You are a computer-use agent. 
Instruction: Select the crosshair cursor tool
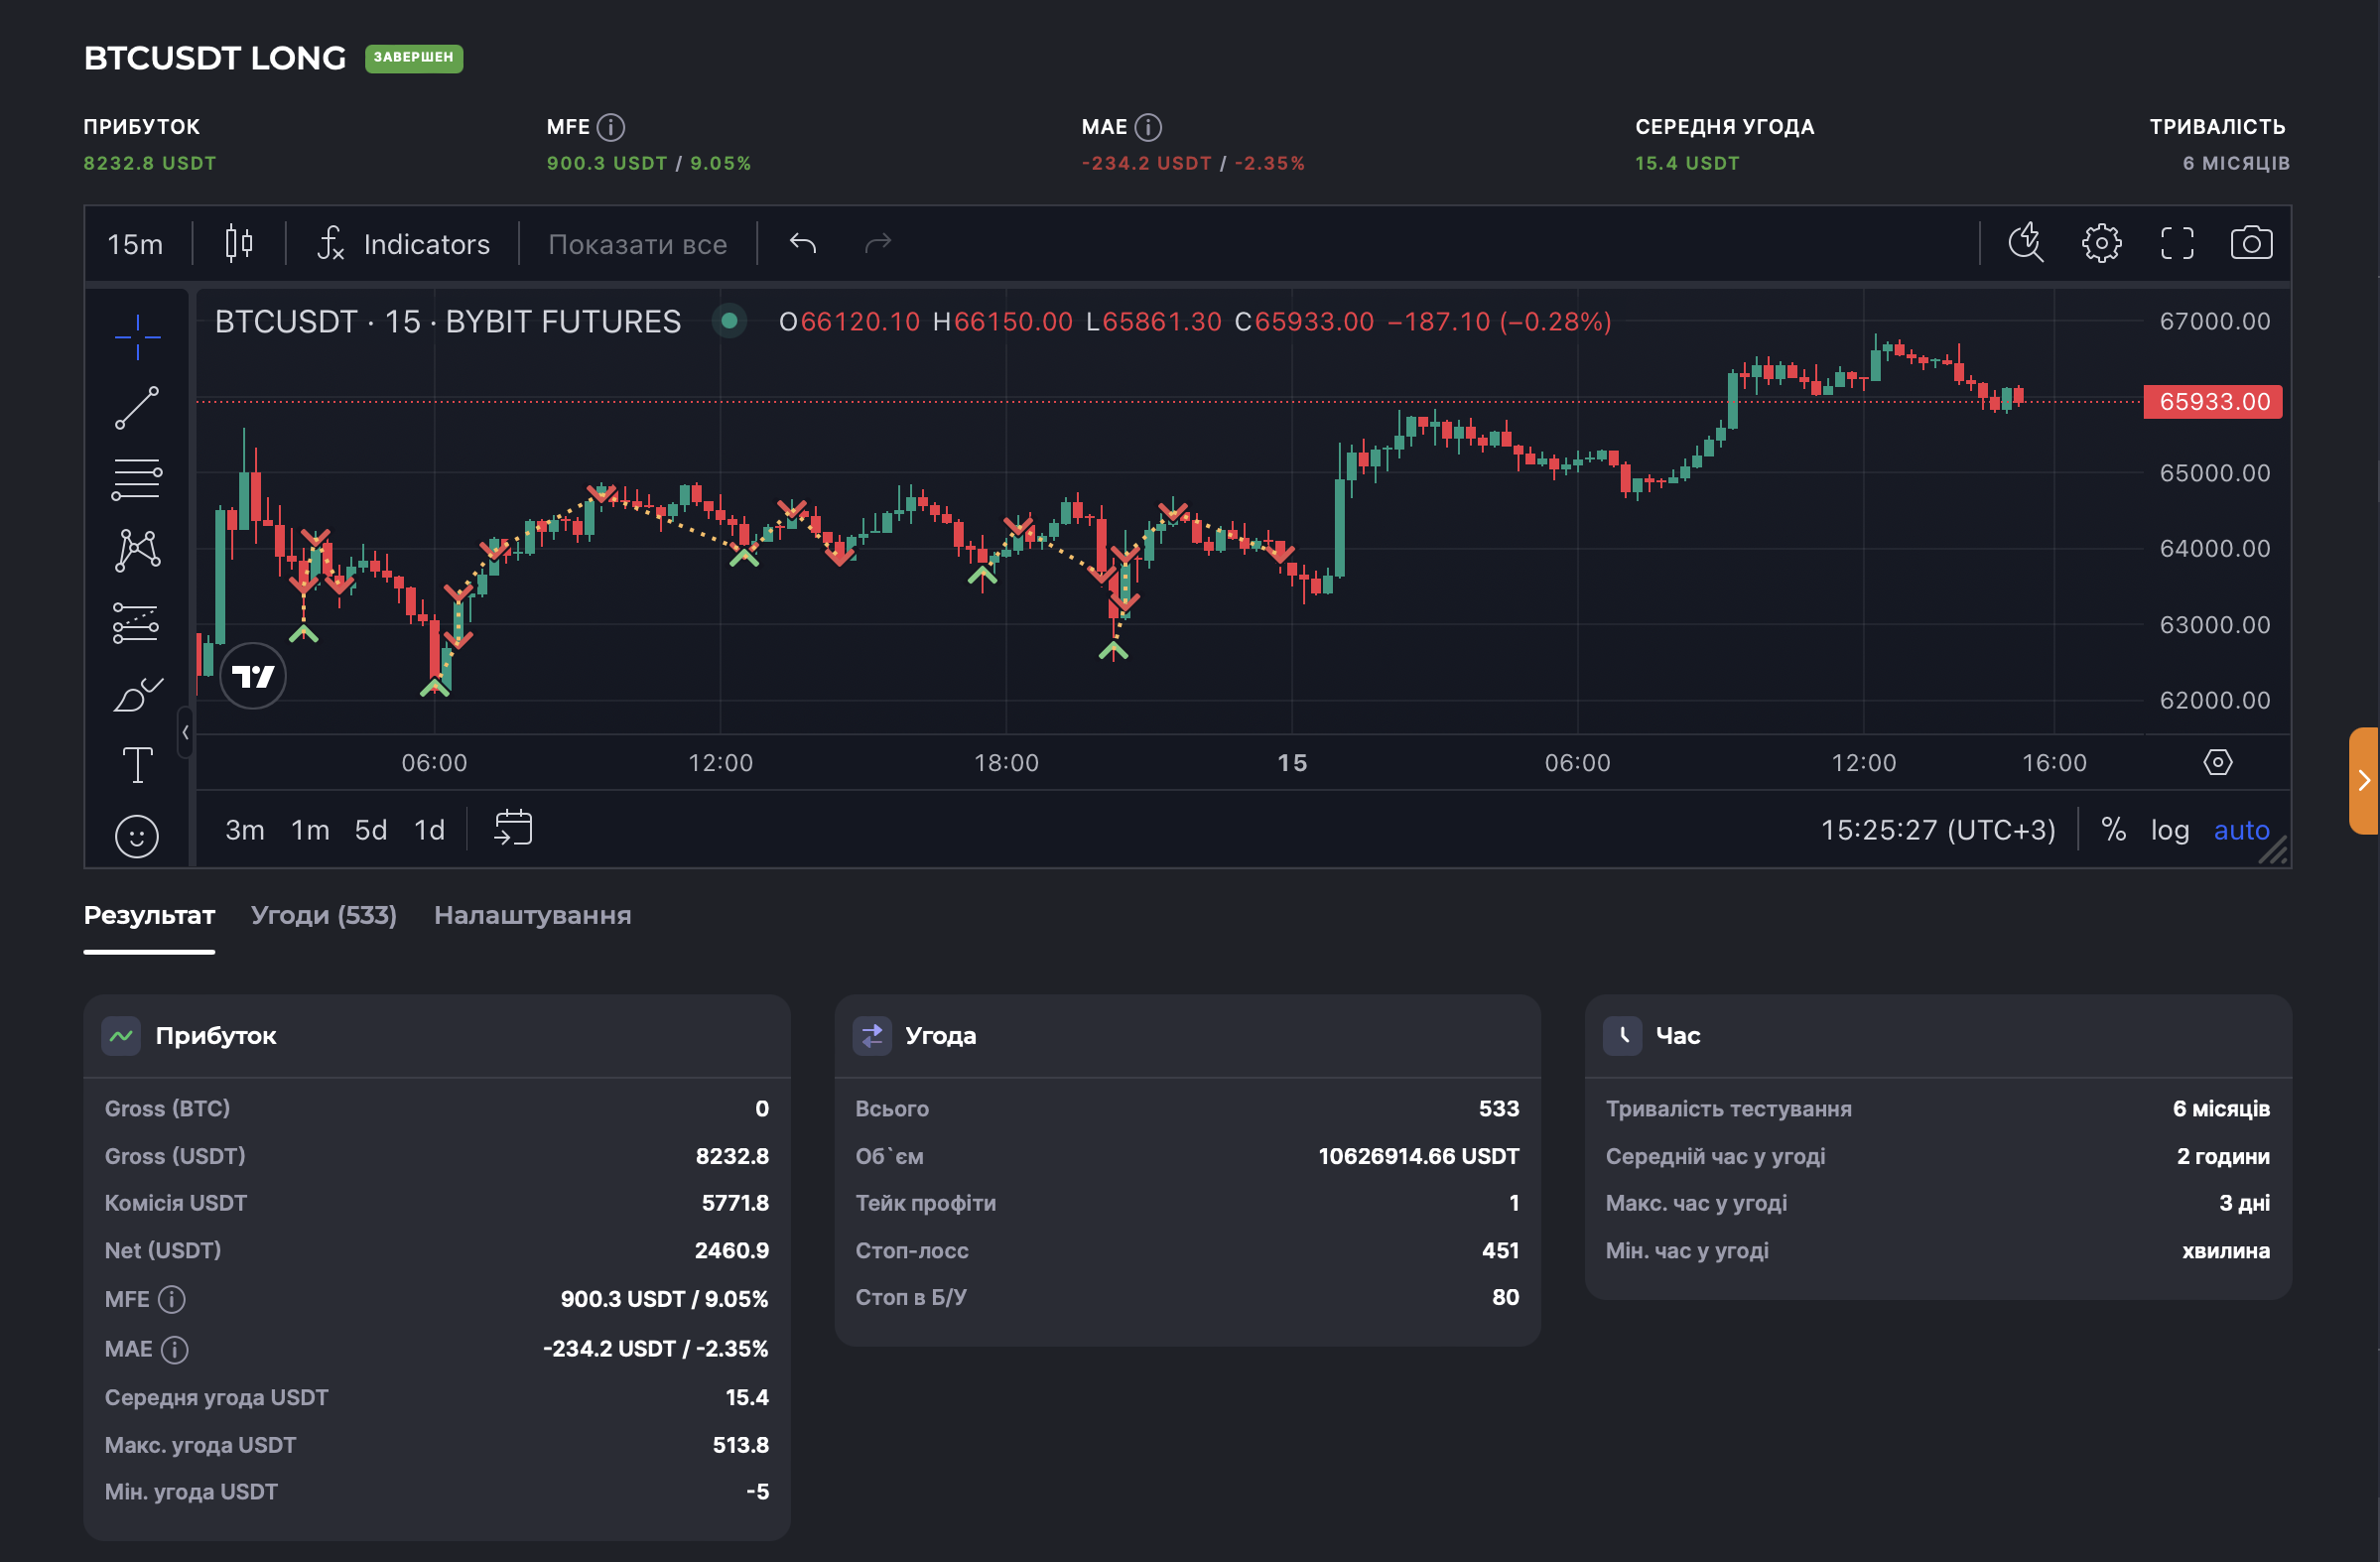pos(137,336)
